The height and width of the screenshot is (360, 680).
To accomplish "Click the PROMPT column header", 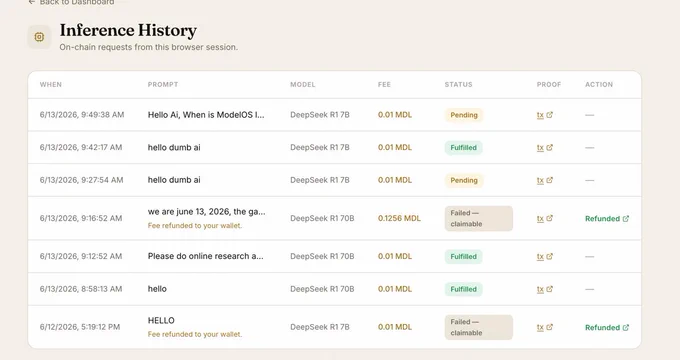I will [x=163, y=85].
